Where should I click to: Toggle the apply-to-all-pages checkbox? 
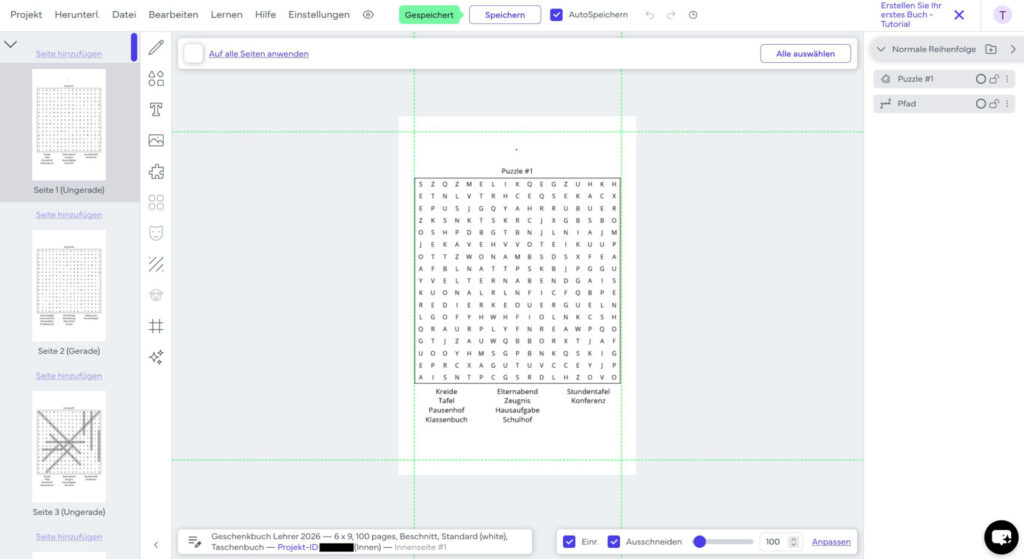pyautogui.click(x=193, y=54)
